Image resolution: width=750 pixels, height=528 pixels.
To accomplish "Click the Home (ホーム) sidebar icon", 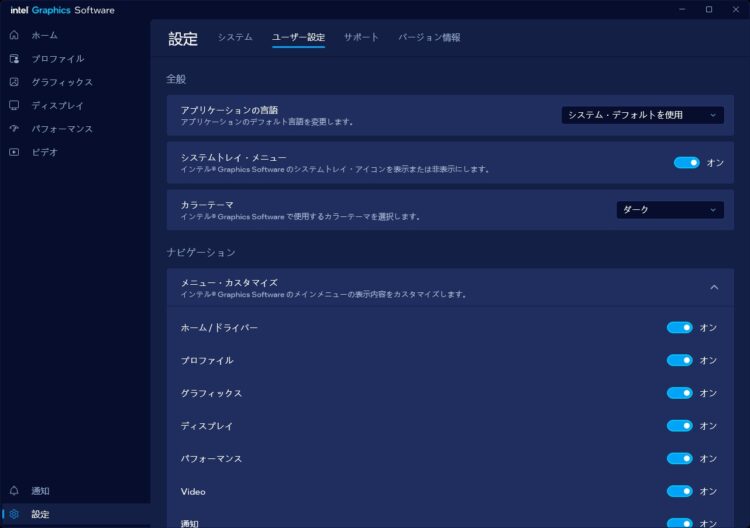I will (14, 35).
